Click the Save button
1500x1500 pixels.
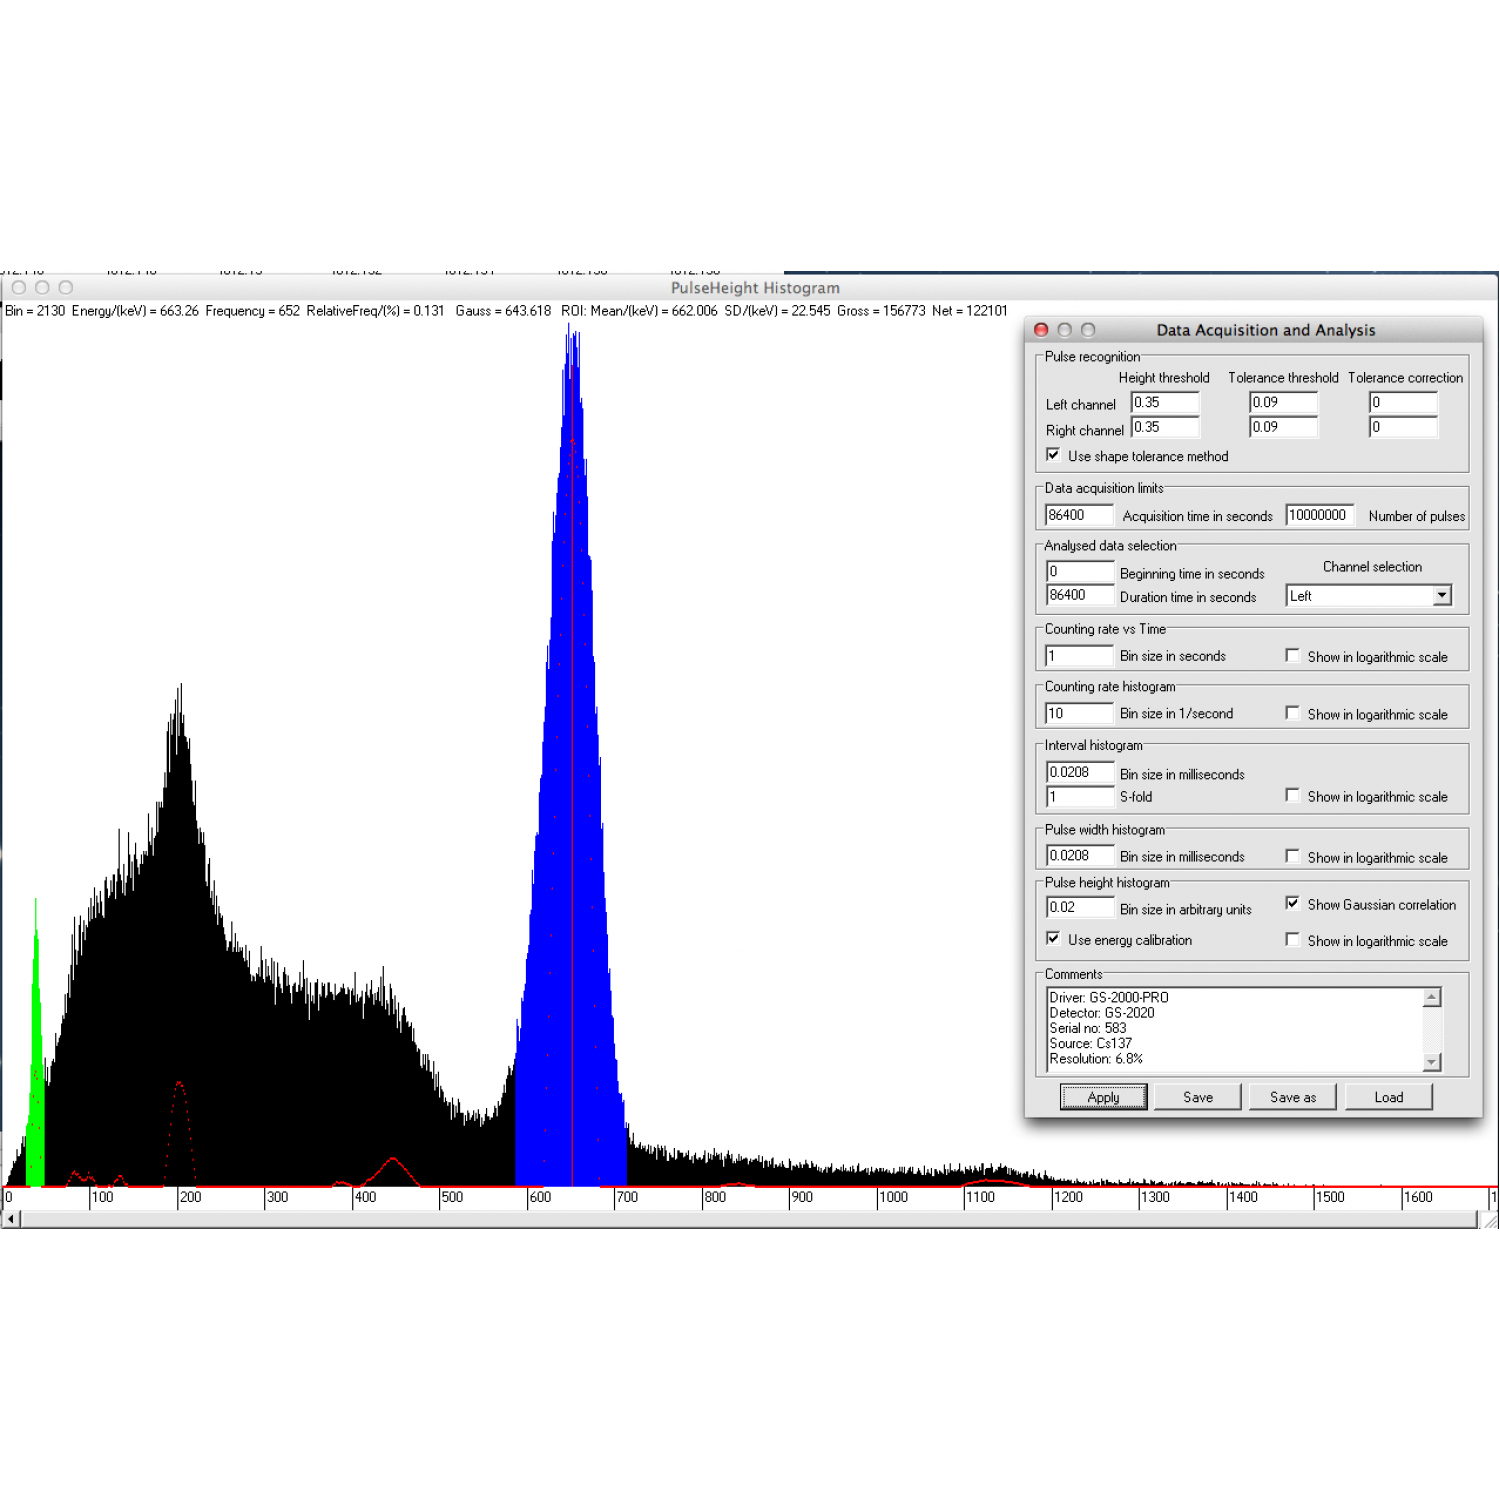click(x=1197, y=1097)
